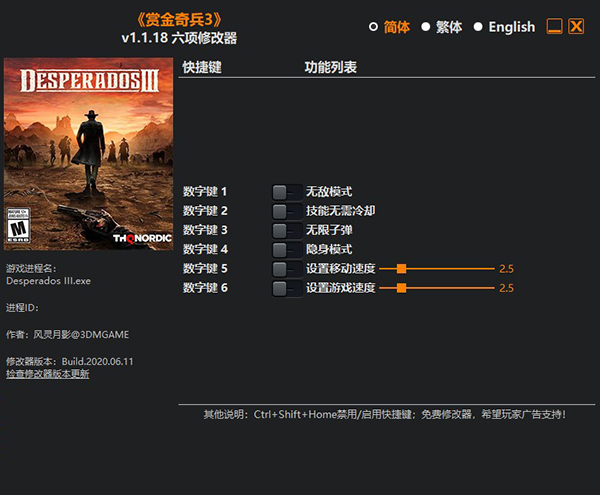Open 检查修改器版本更新 link

click(48, 374)
